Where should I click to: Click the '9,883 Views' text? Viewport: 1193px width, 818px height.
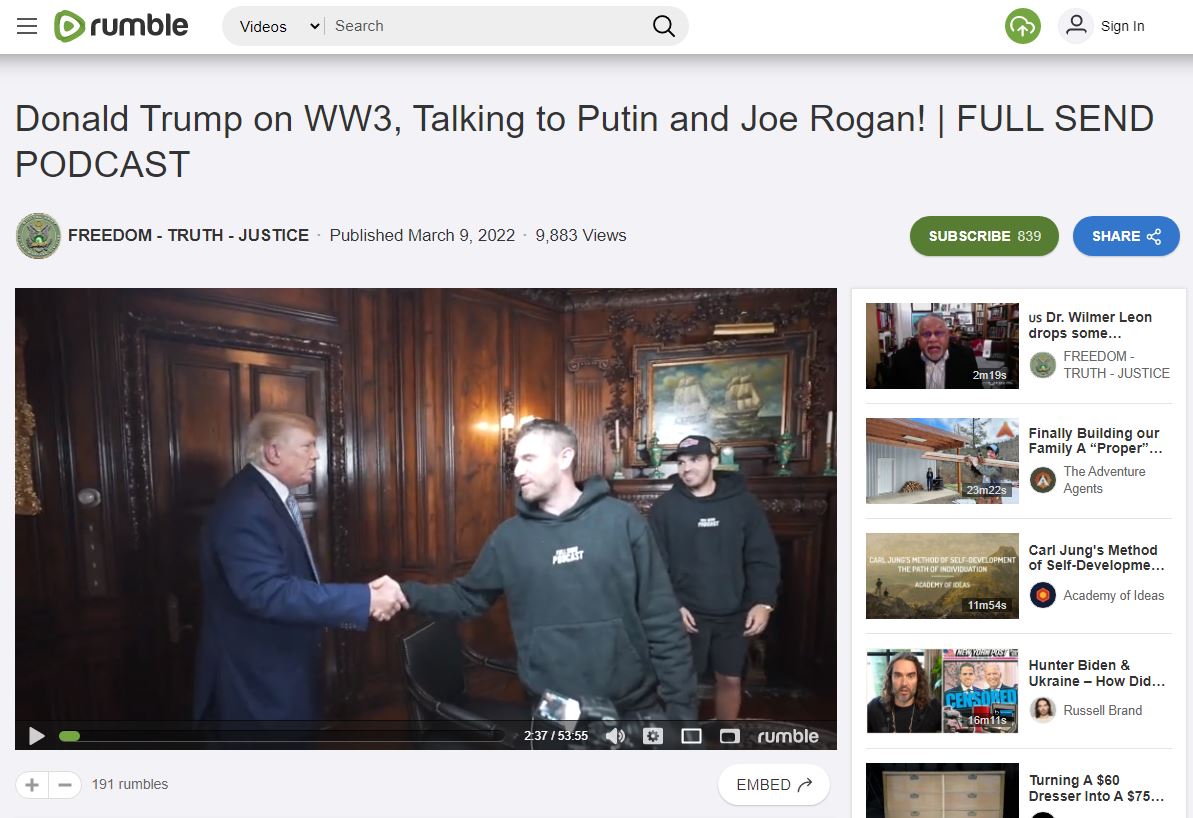(581, 235)
